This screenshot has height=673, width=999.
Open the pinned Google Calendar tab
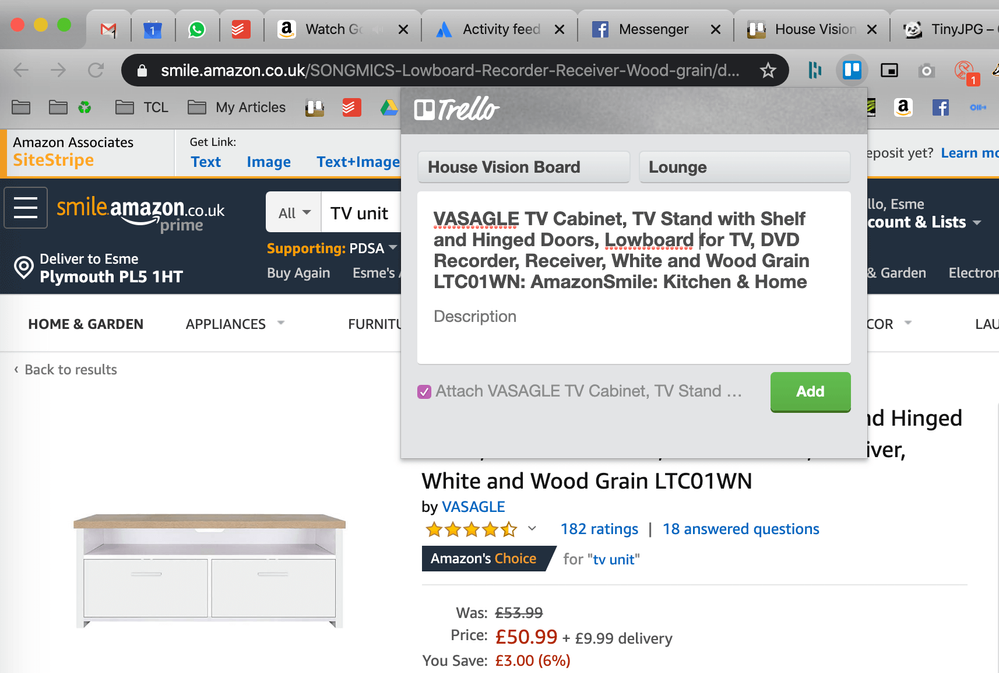[152, 29]
